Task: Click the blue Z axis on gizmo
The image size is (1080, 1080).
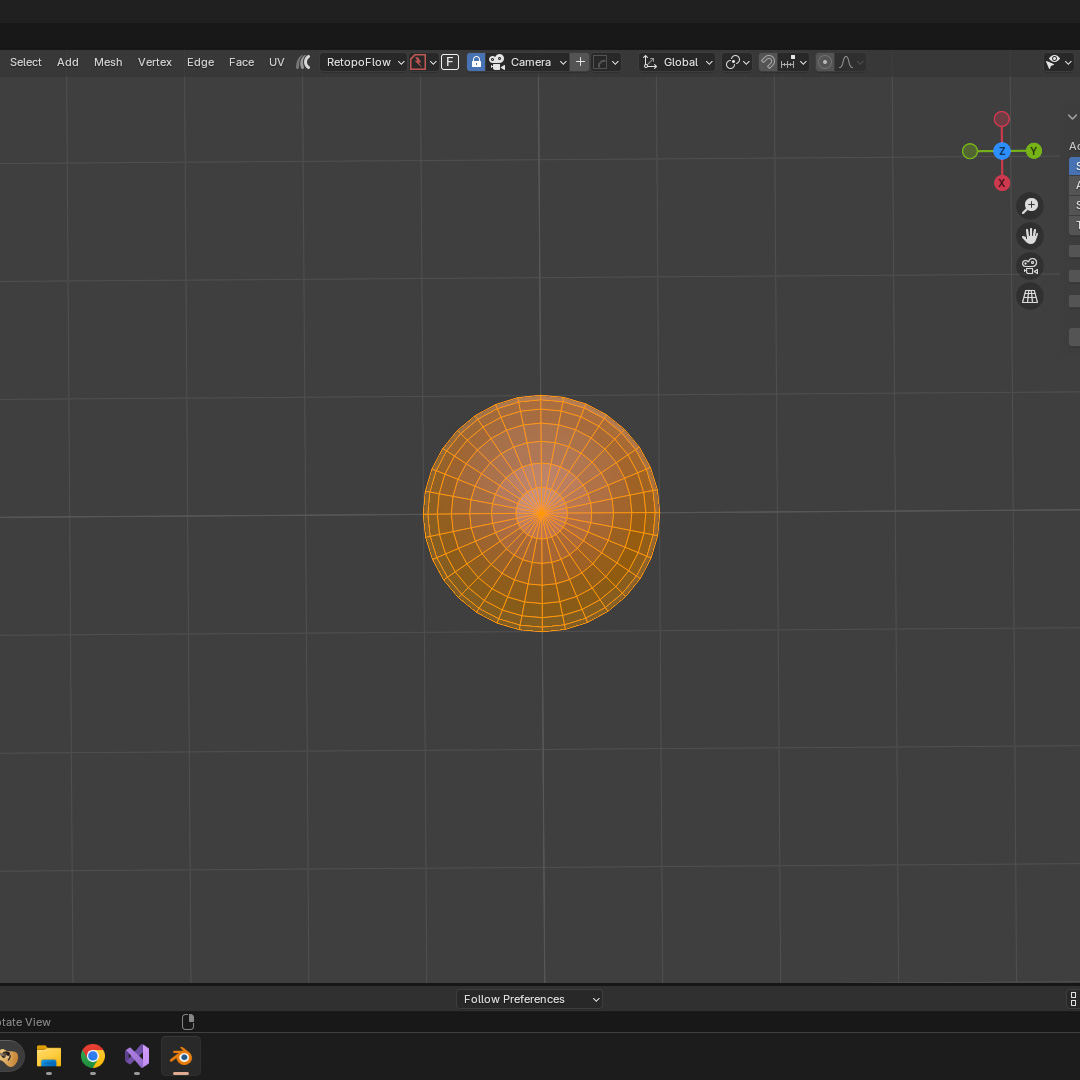Action: 1002,151
